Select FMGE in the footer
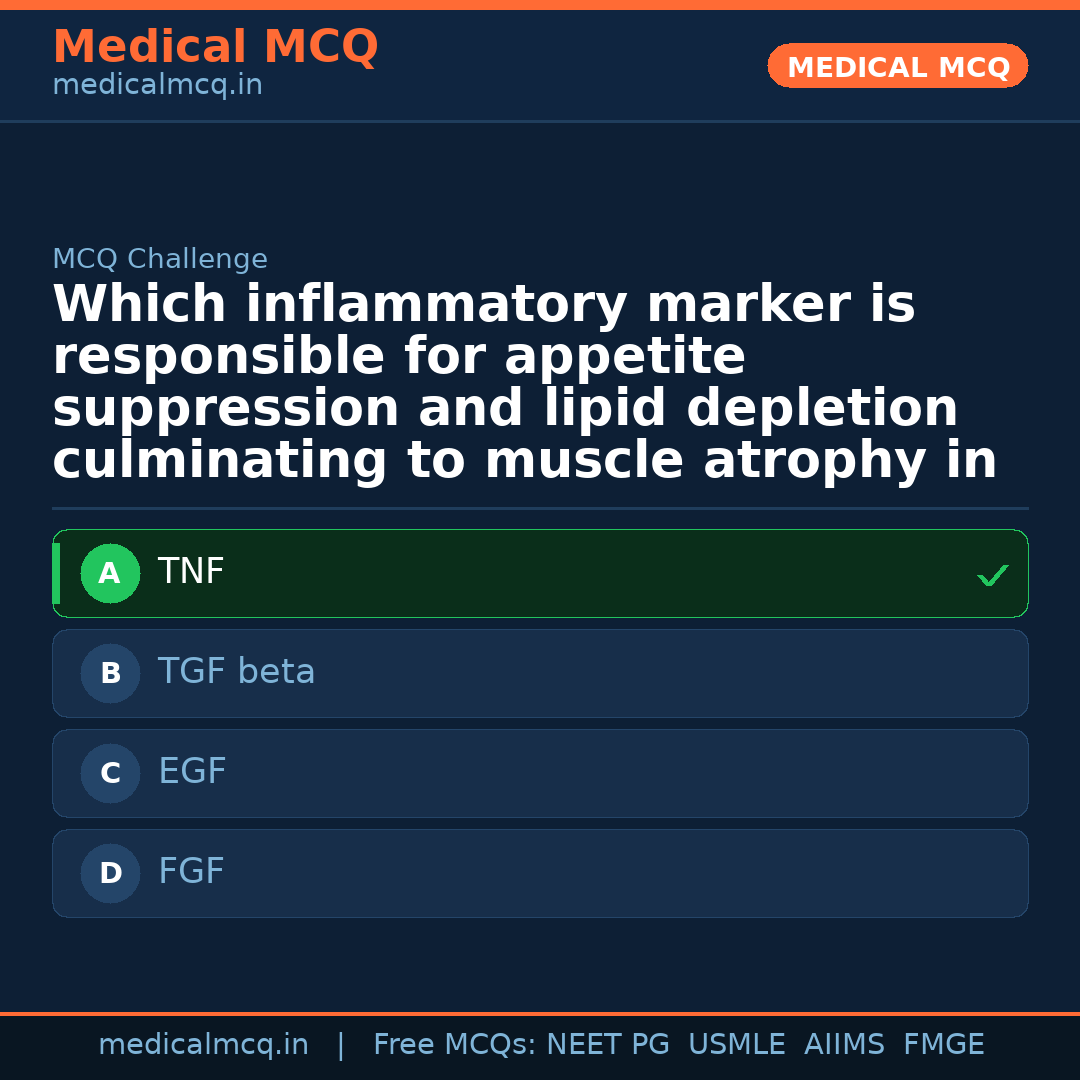 click(944, 1045)
